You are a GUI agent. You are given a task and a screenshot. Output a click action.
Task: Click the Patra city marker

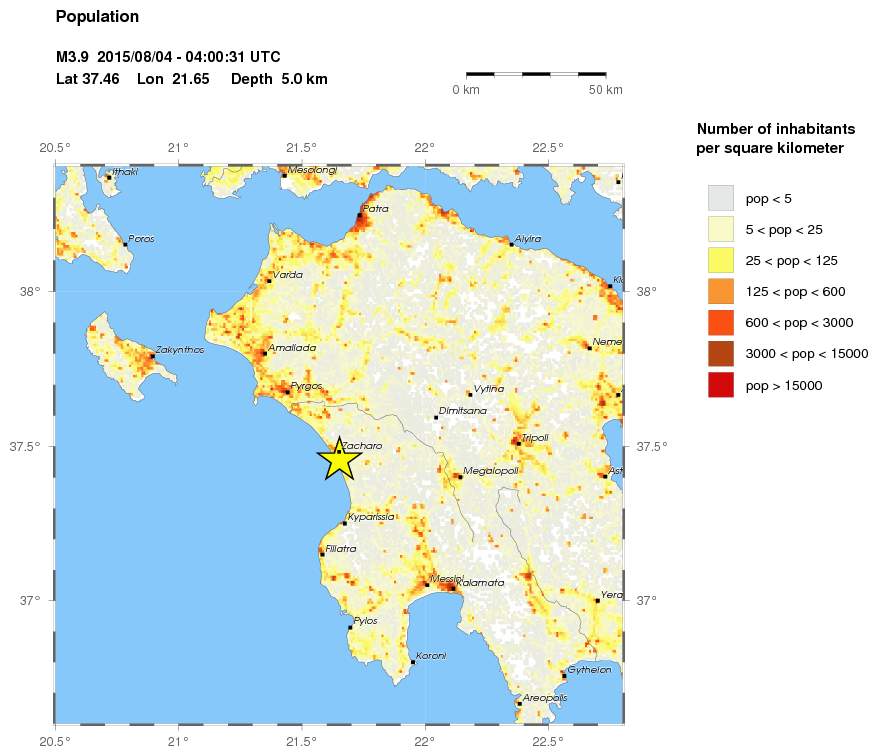[x=359, y=215]
